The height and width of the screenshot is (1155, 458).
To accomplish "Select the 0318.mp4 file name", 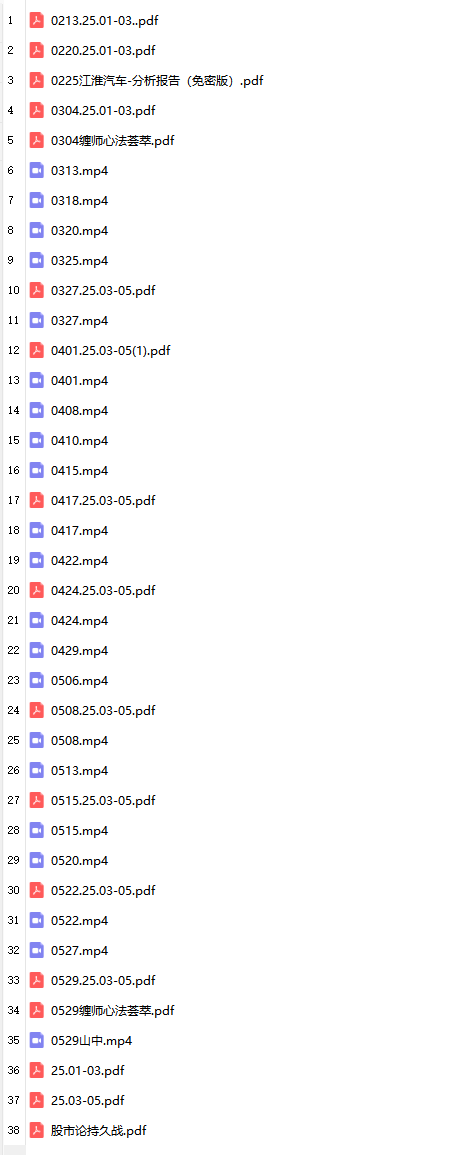I will [x=80, y=200].
